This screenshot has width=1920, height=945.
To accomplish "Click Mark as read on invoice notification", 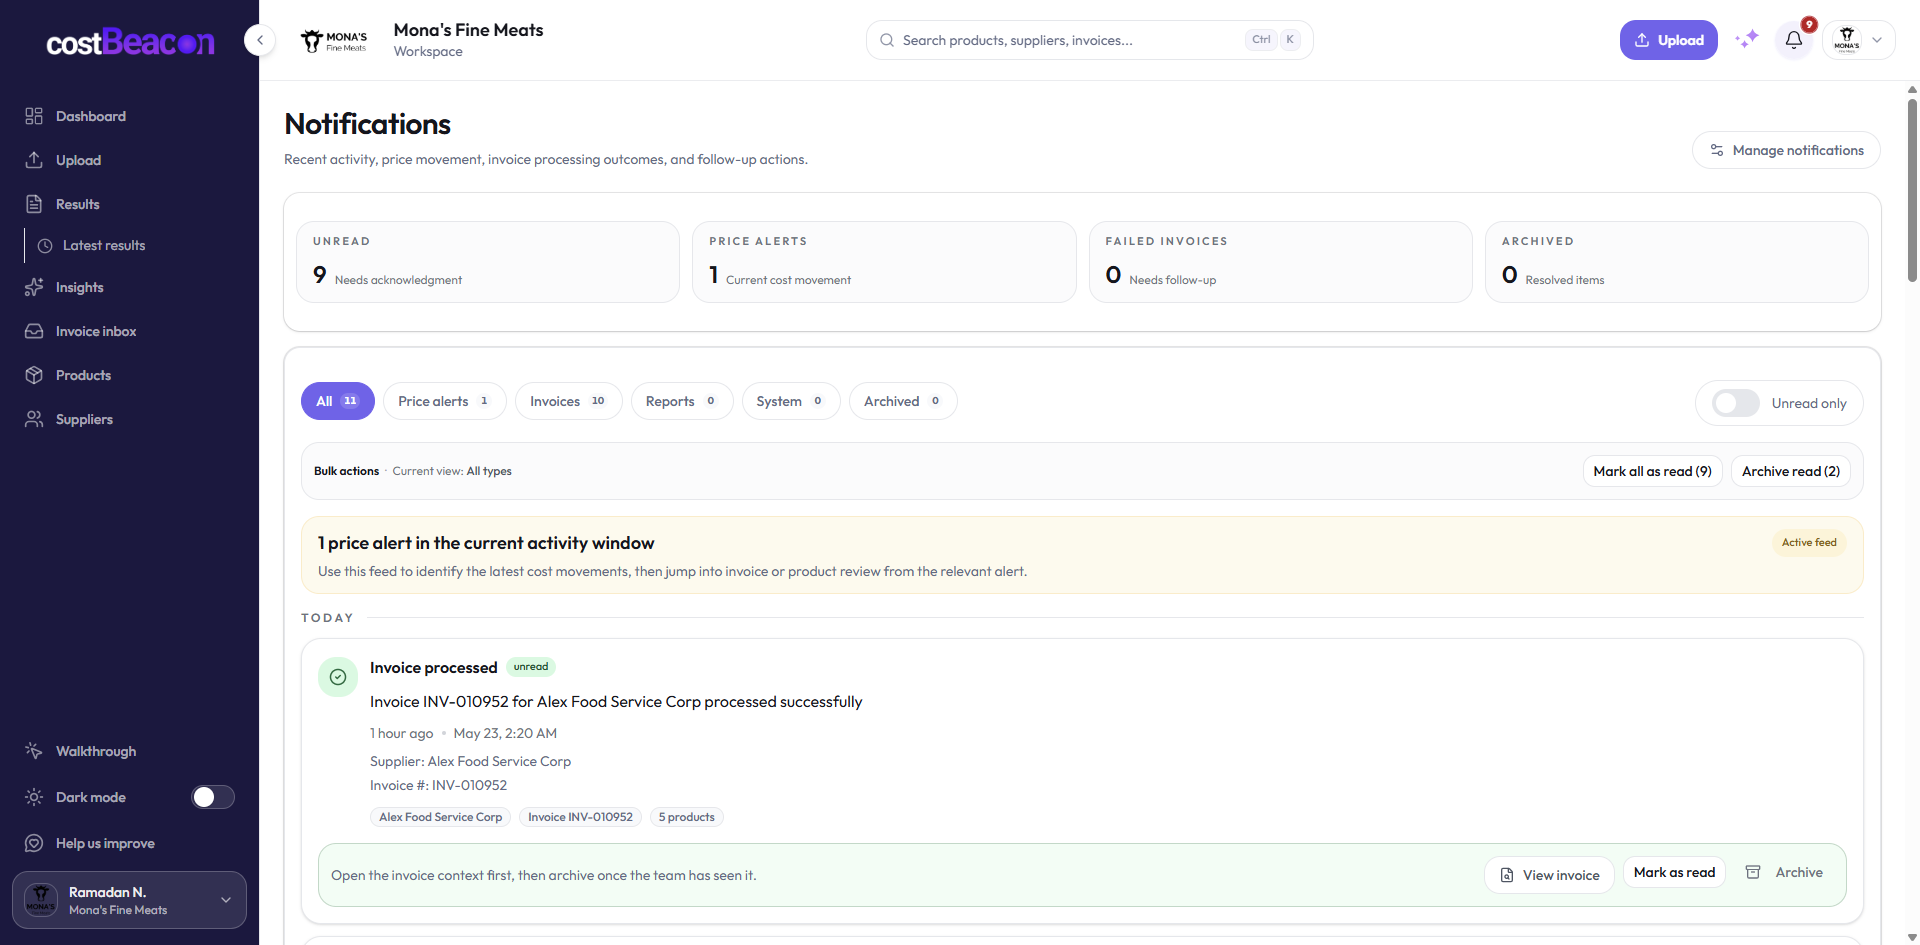I will coord(1674,872).
